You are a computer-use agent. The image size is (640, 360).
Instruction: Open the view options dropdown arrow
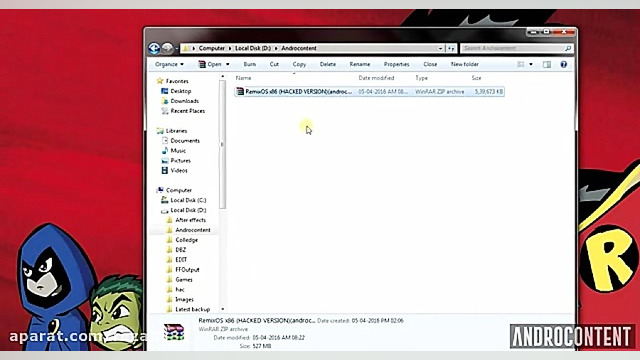[531, 64]
